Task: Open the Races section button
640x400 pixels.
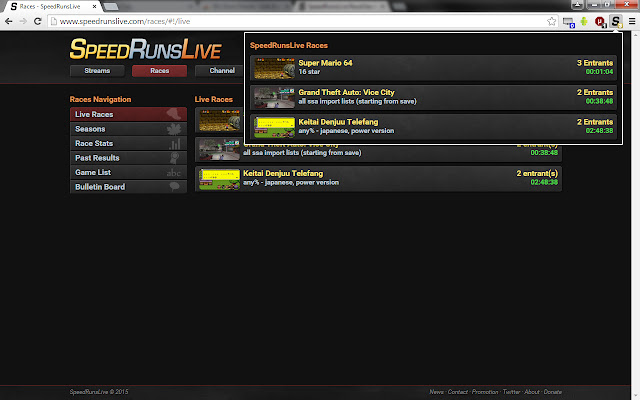Action: (160, 71)
